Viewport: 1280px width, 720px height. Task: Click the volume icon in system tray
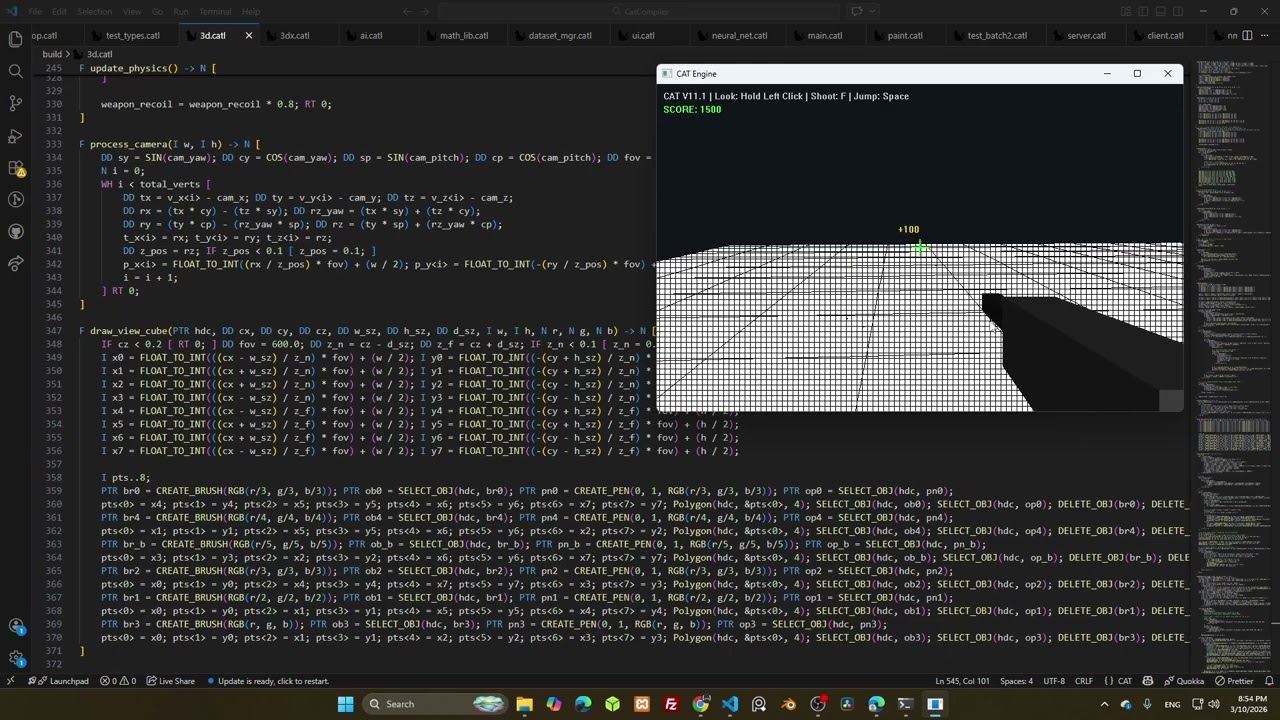pos(1213,704)
